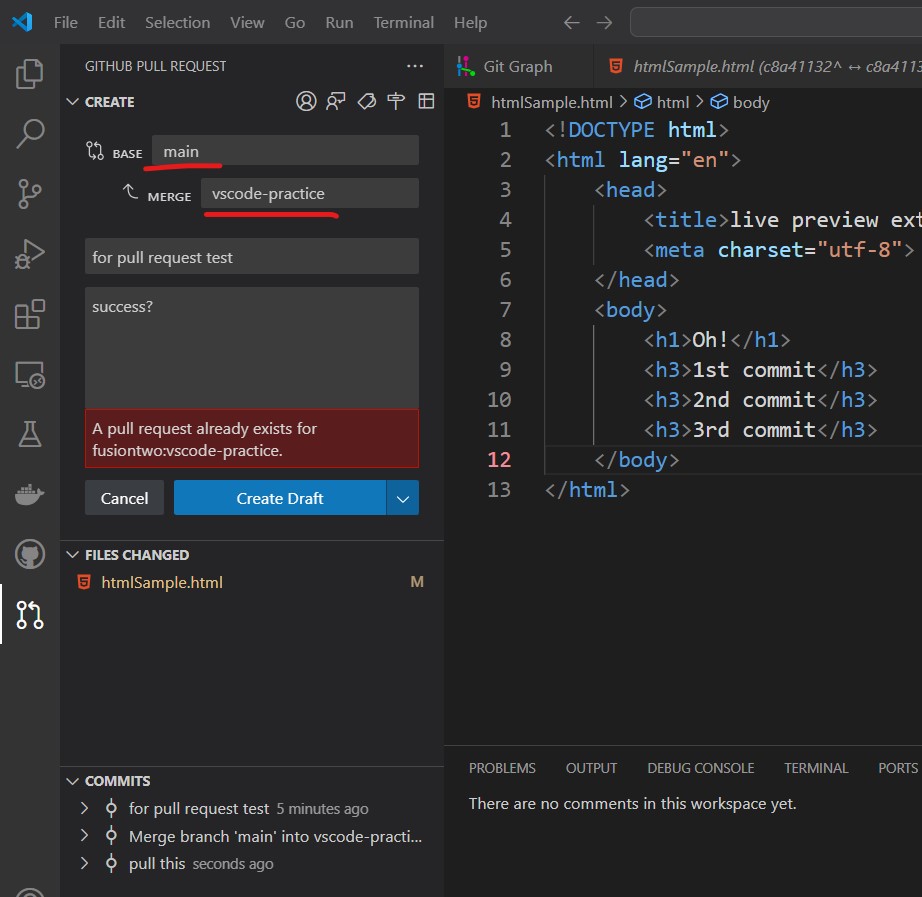Image resolution: width=922 pixels, height=897 pixels.
Task: Open the Source Control view
Action: (29, 194)
